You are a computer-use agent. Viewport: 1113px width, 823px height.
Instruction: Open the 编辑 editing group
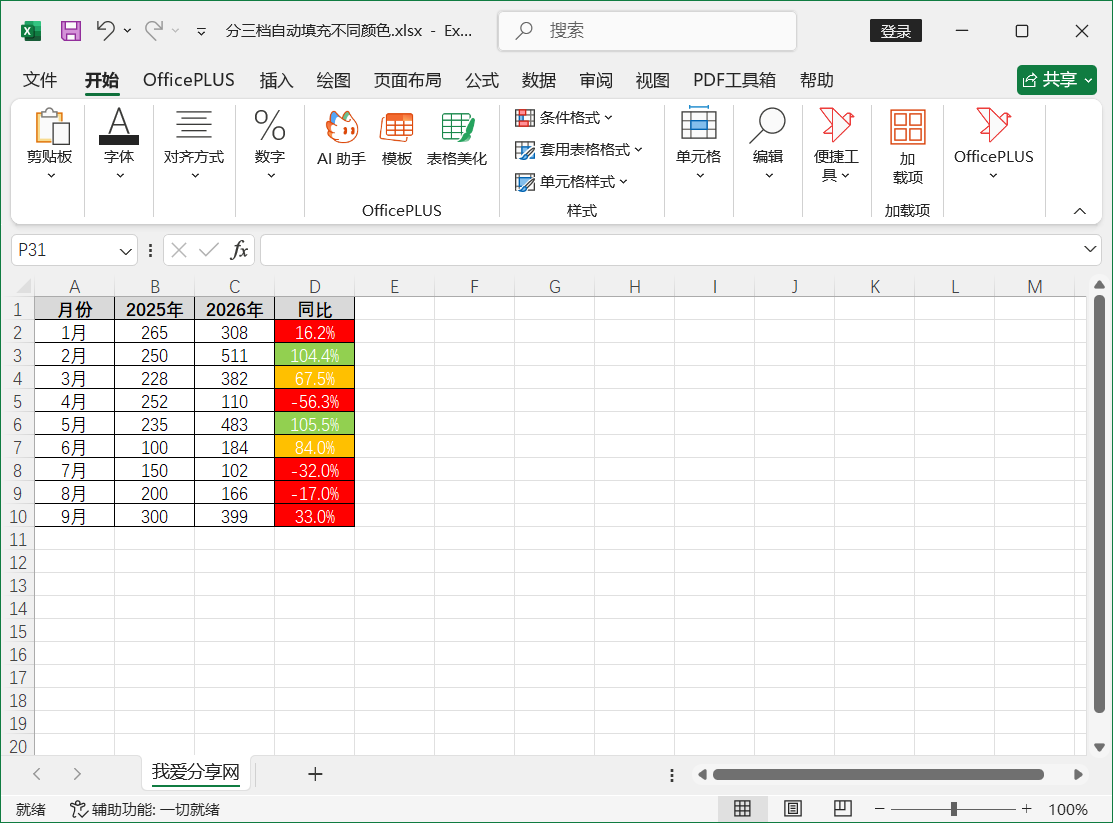(768, 144)
